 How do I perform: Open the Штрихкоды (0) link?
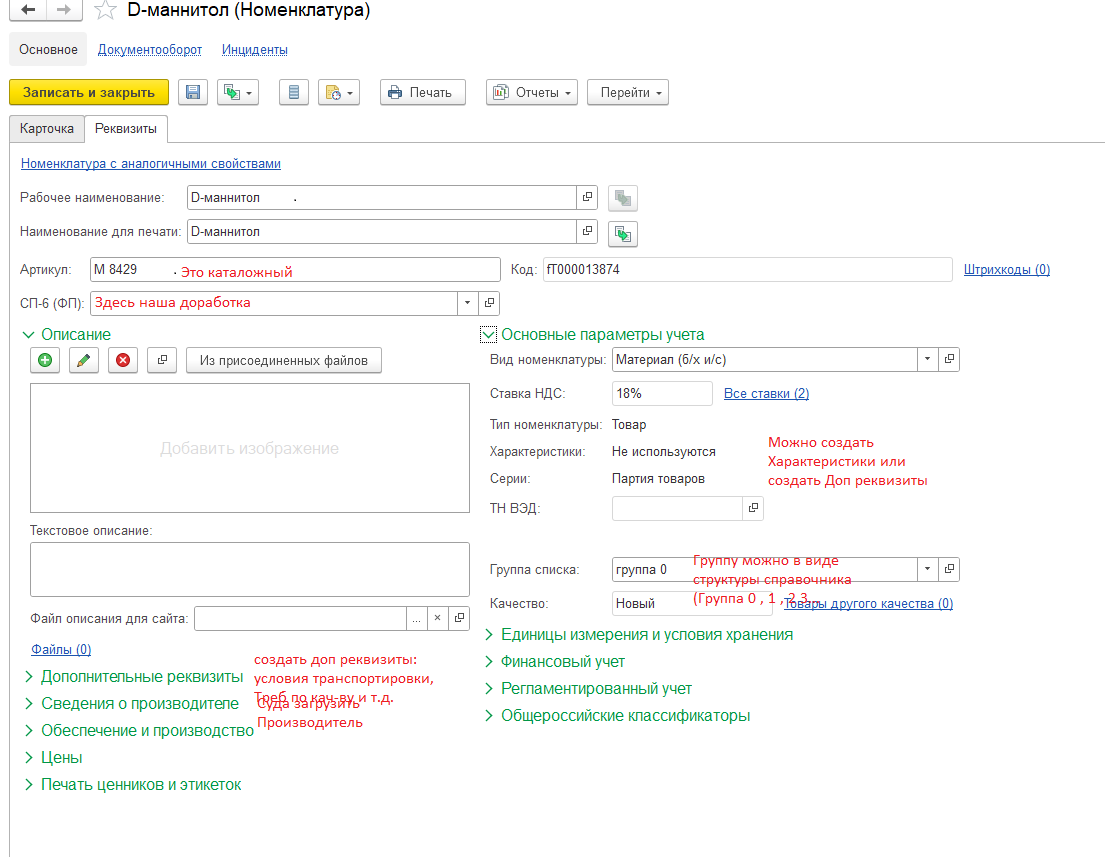[1006, 270]
